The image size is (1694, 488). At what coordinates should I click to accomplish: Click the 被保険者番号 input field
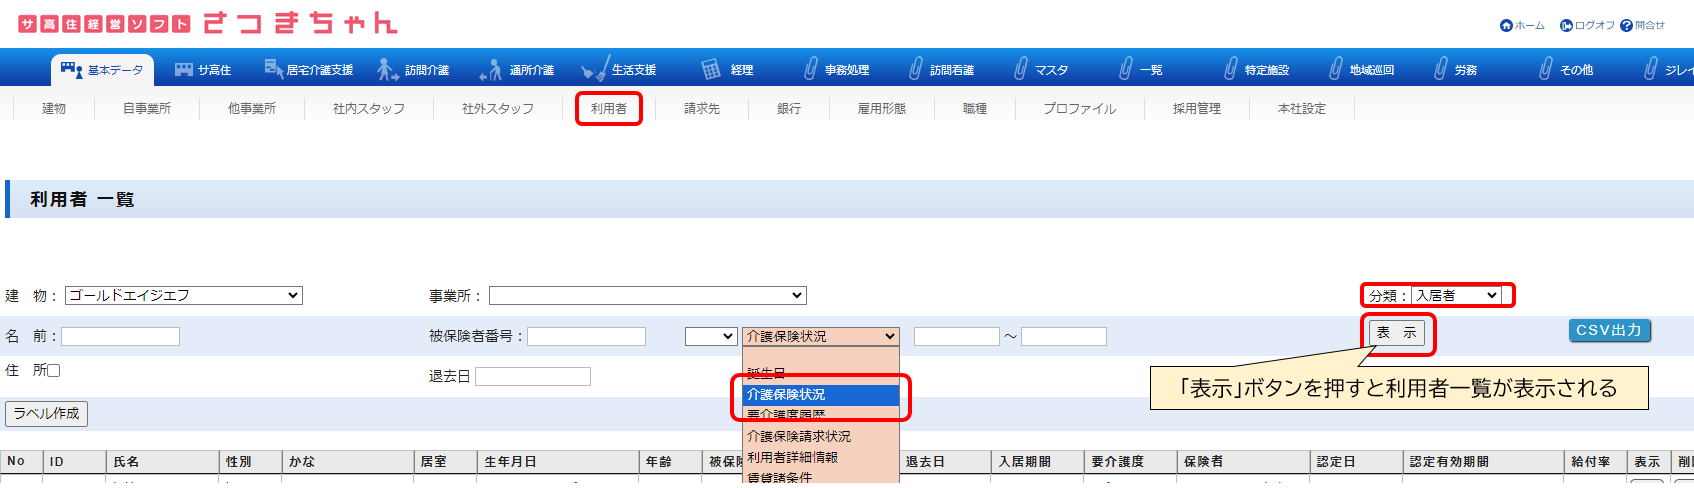point(586,337)
